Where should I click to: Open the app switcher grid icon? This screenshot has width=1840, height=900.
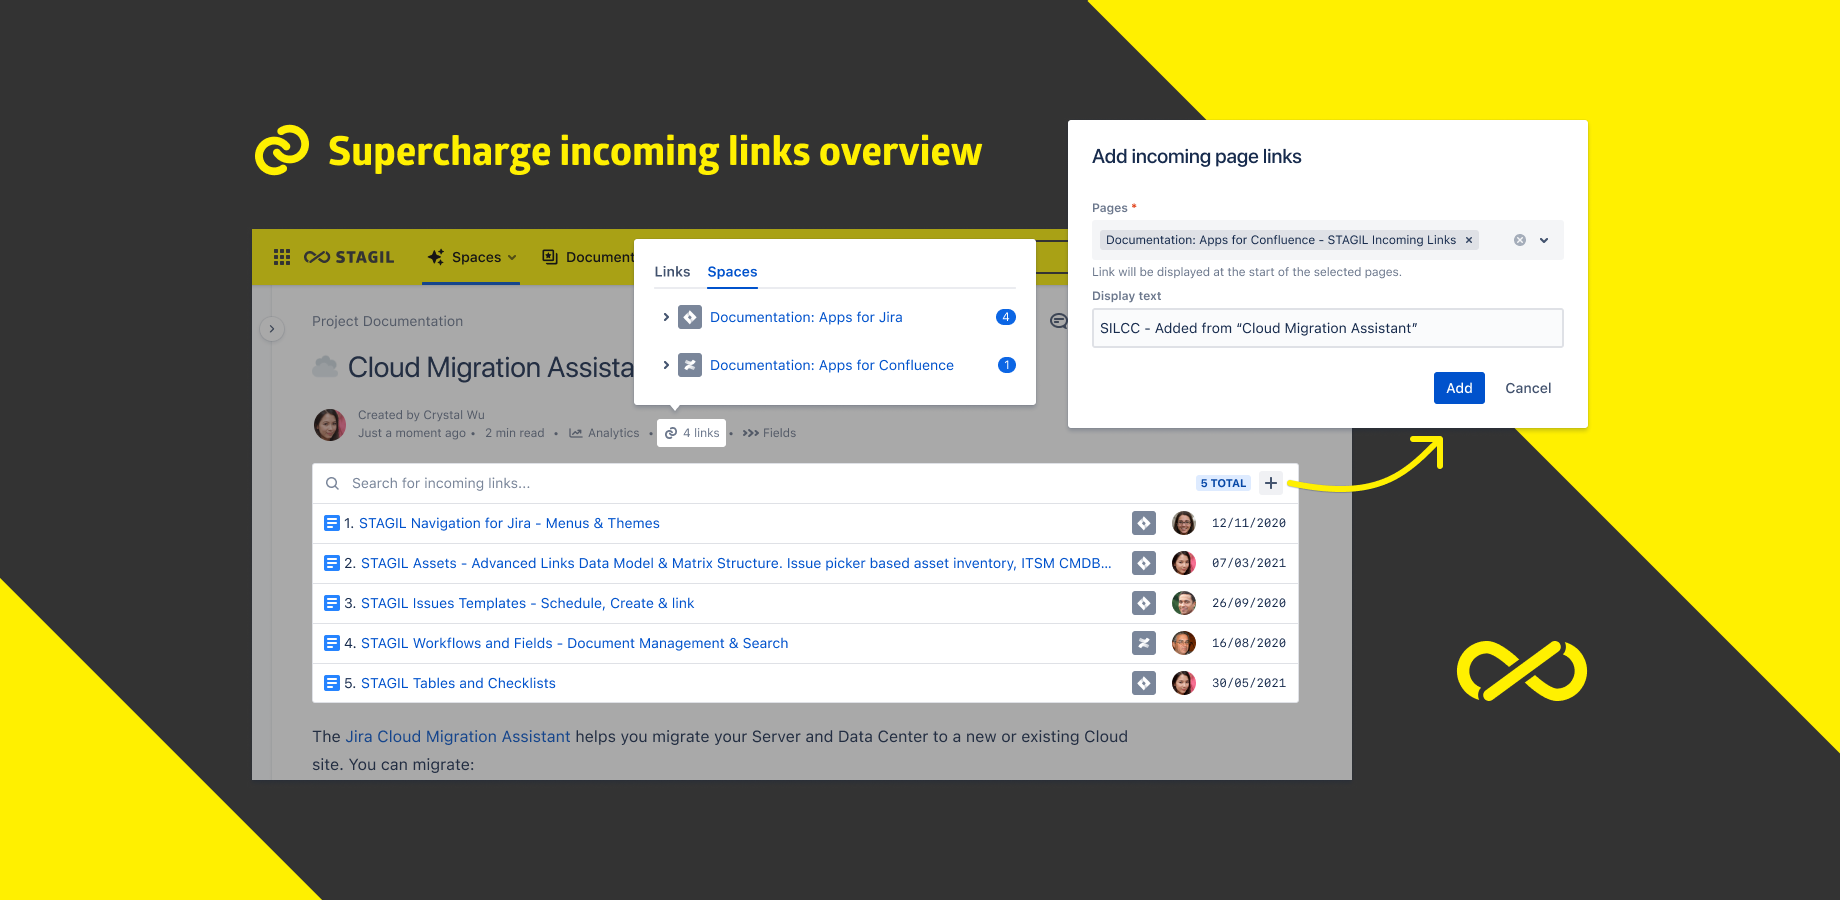coord(282,257)
